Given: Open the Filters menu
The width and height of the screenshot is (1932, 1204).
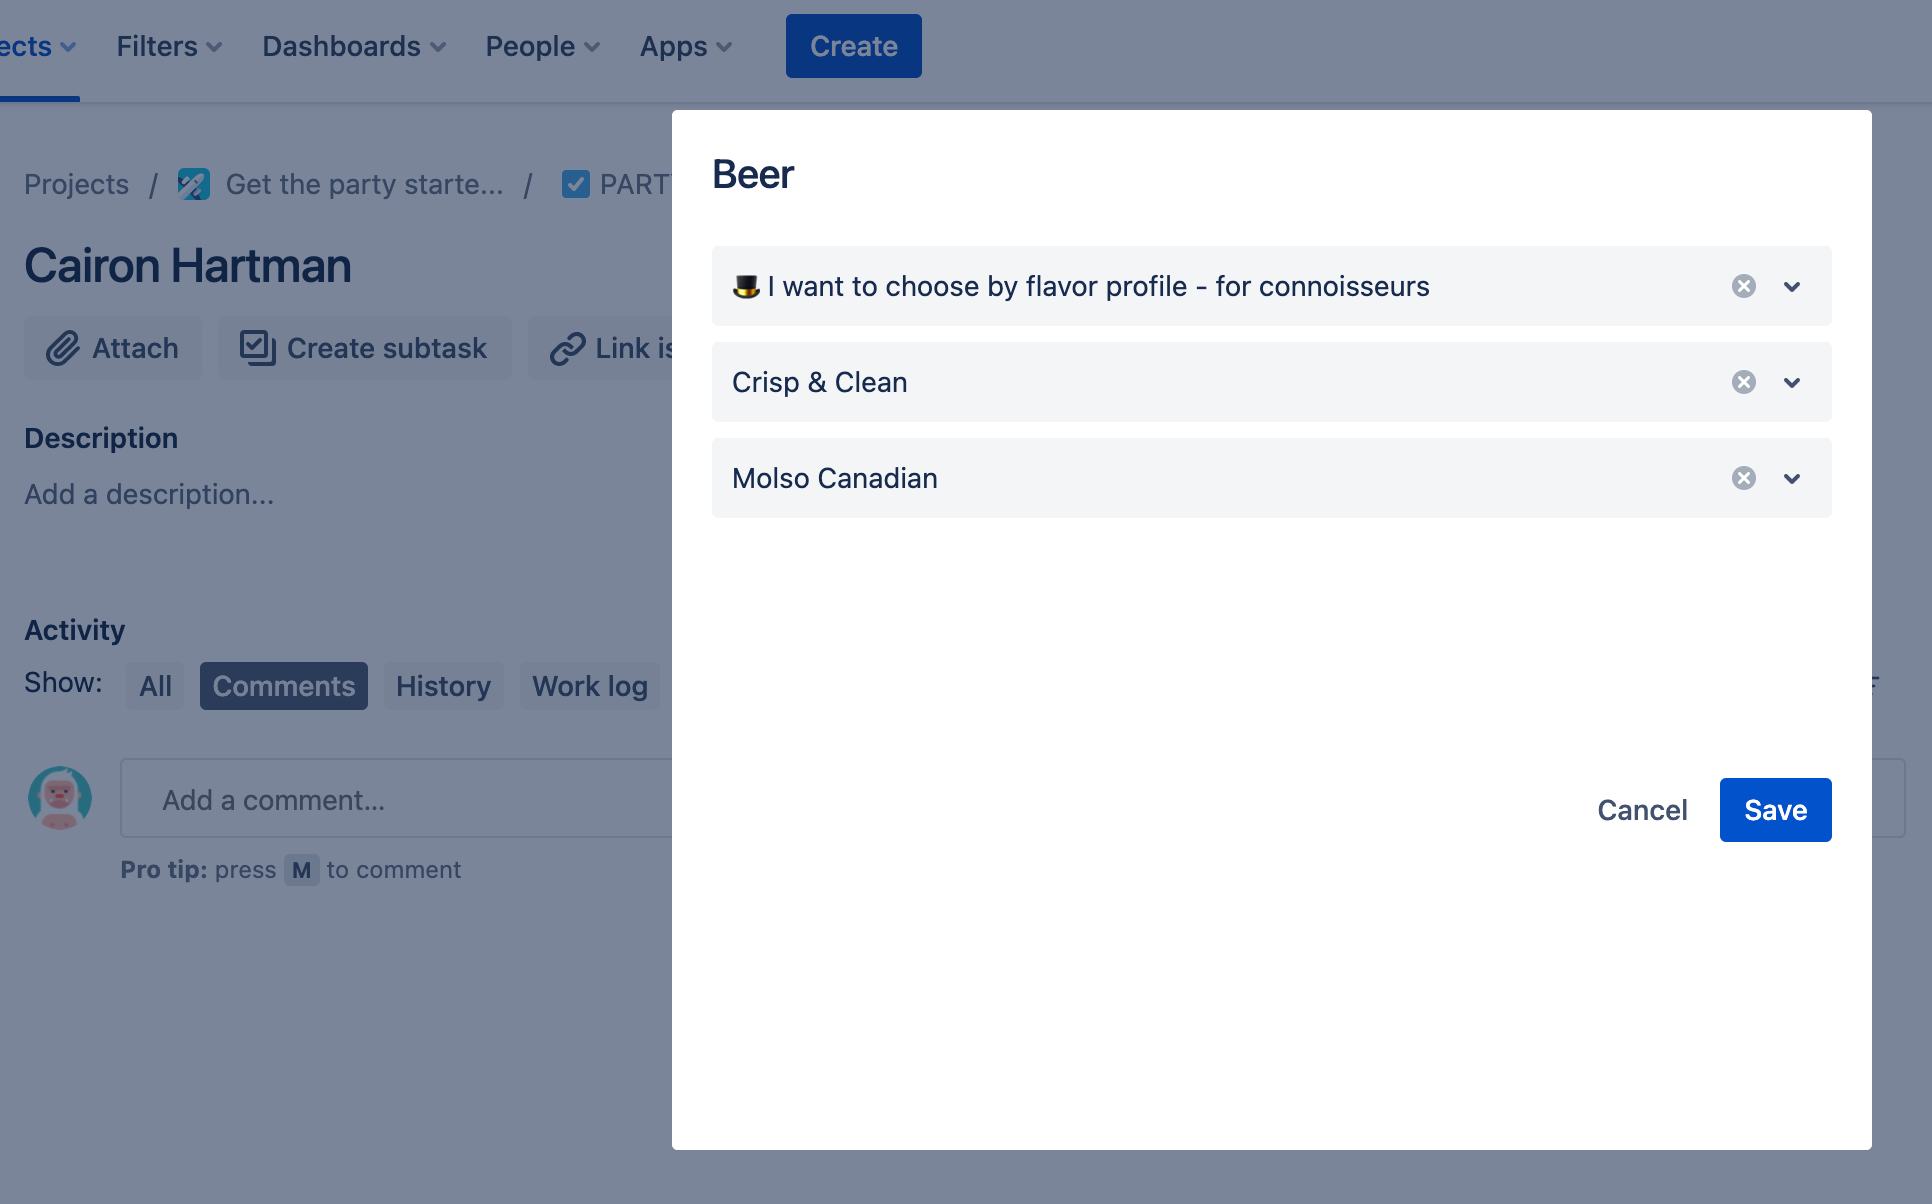Looking at the screenshot, I should tap(169, 46).
